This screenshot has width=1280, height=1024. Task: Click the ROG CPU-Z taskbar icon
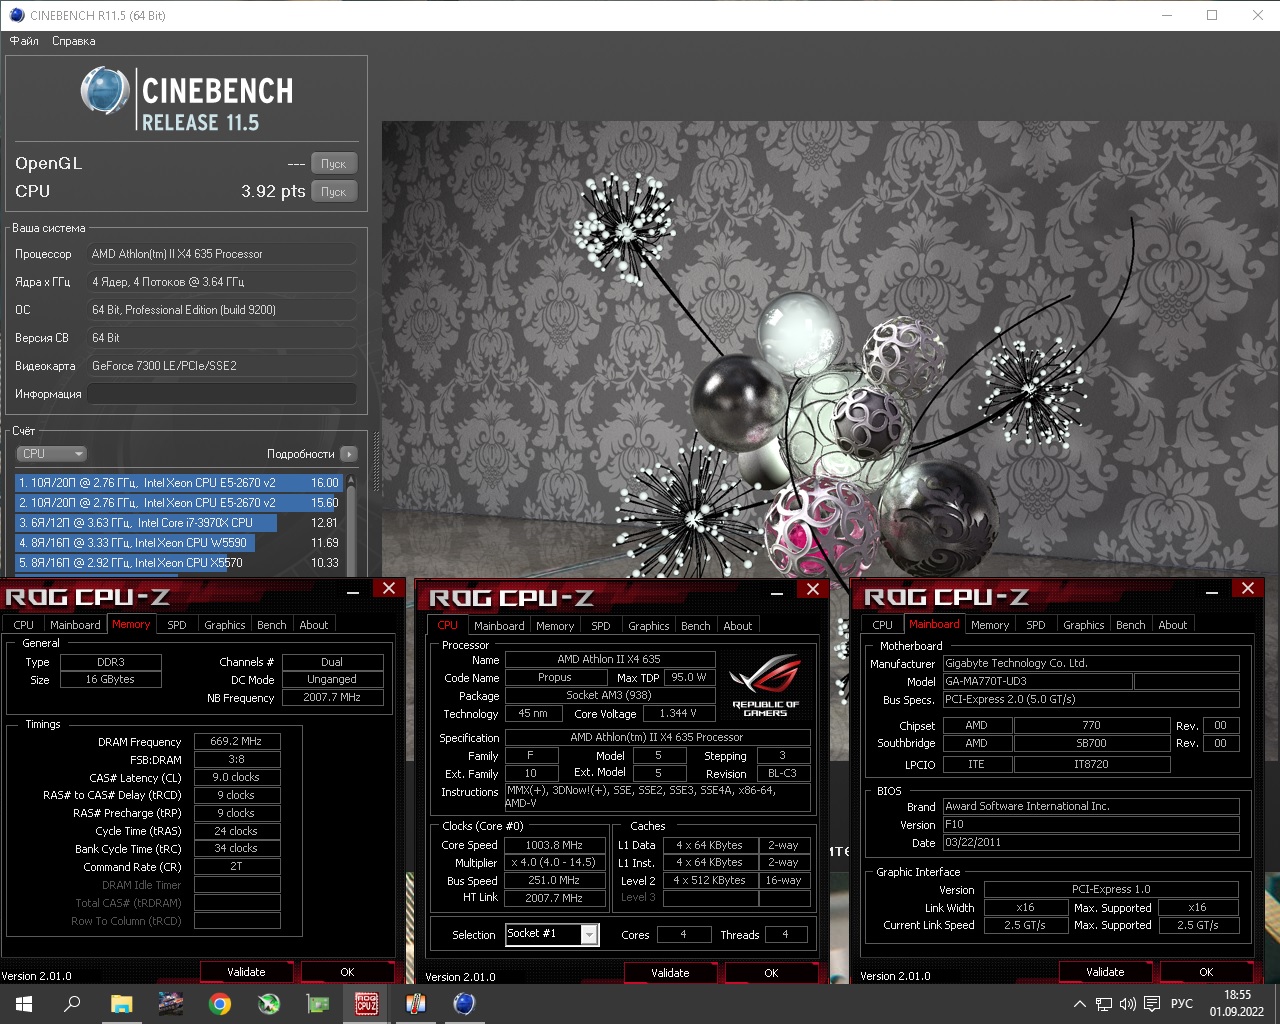pos(367,1004)
